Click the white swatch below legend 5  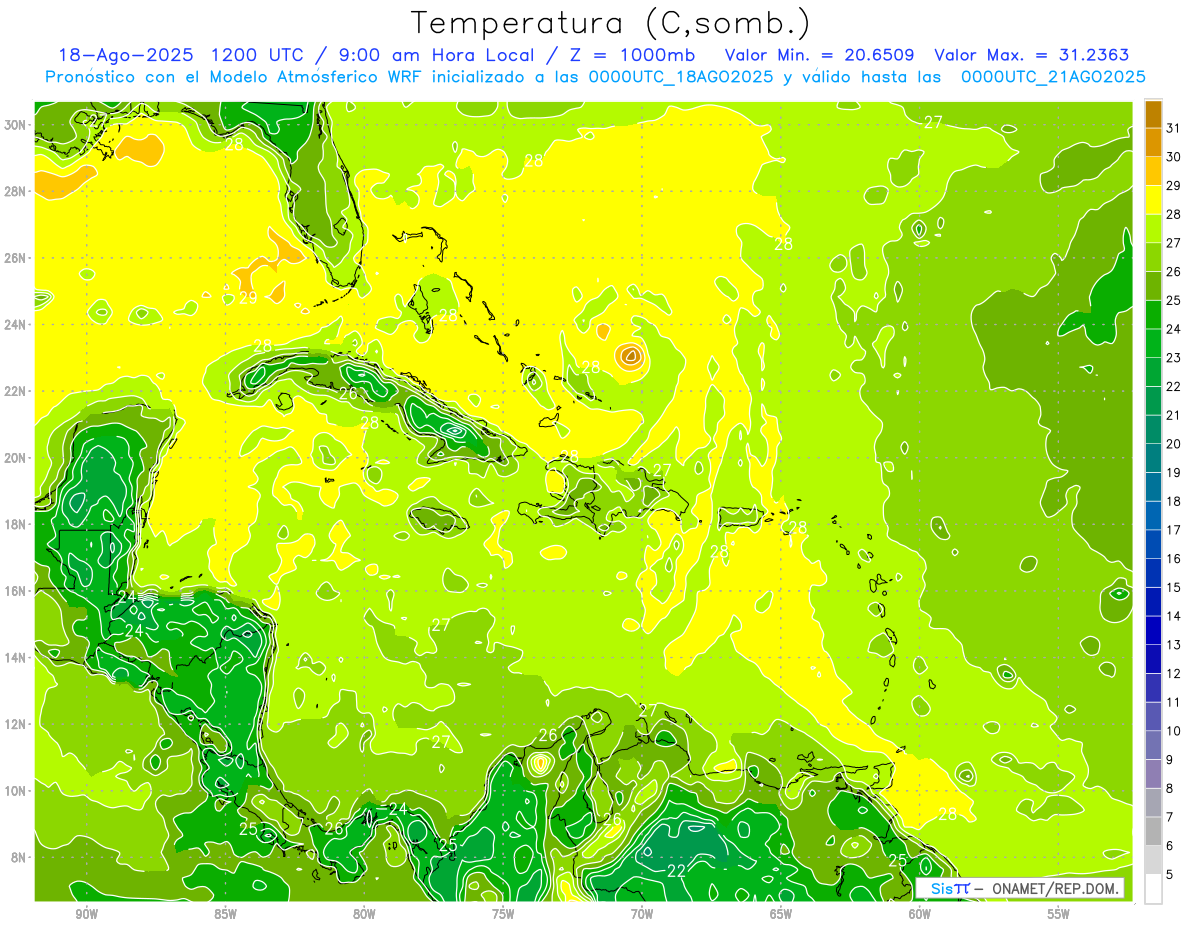pos(1153,889)
